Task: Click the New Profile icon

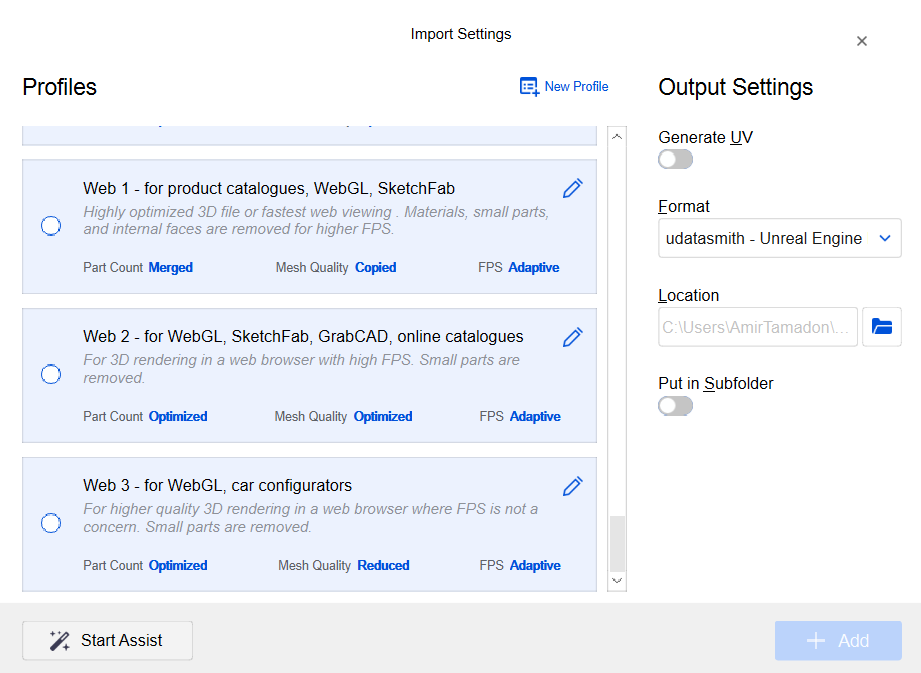Action: point(530,87)
